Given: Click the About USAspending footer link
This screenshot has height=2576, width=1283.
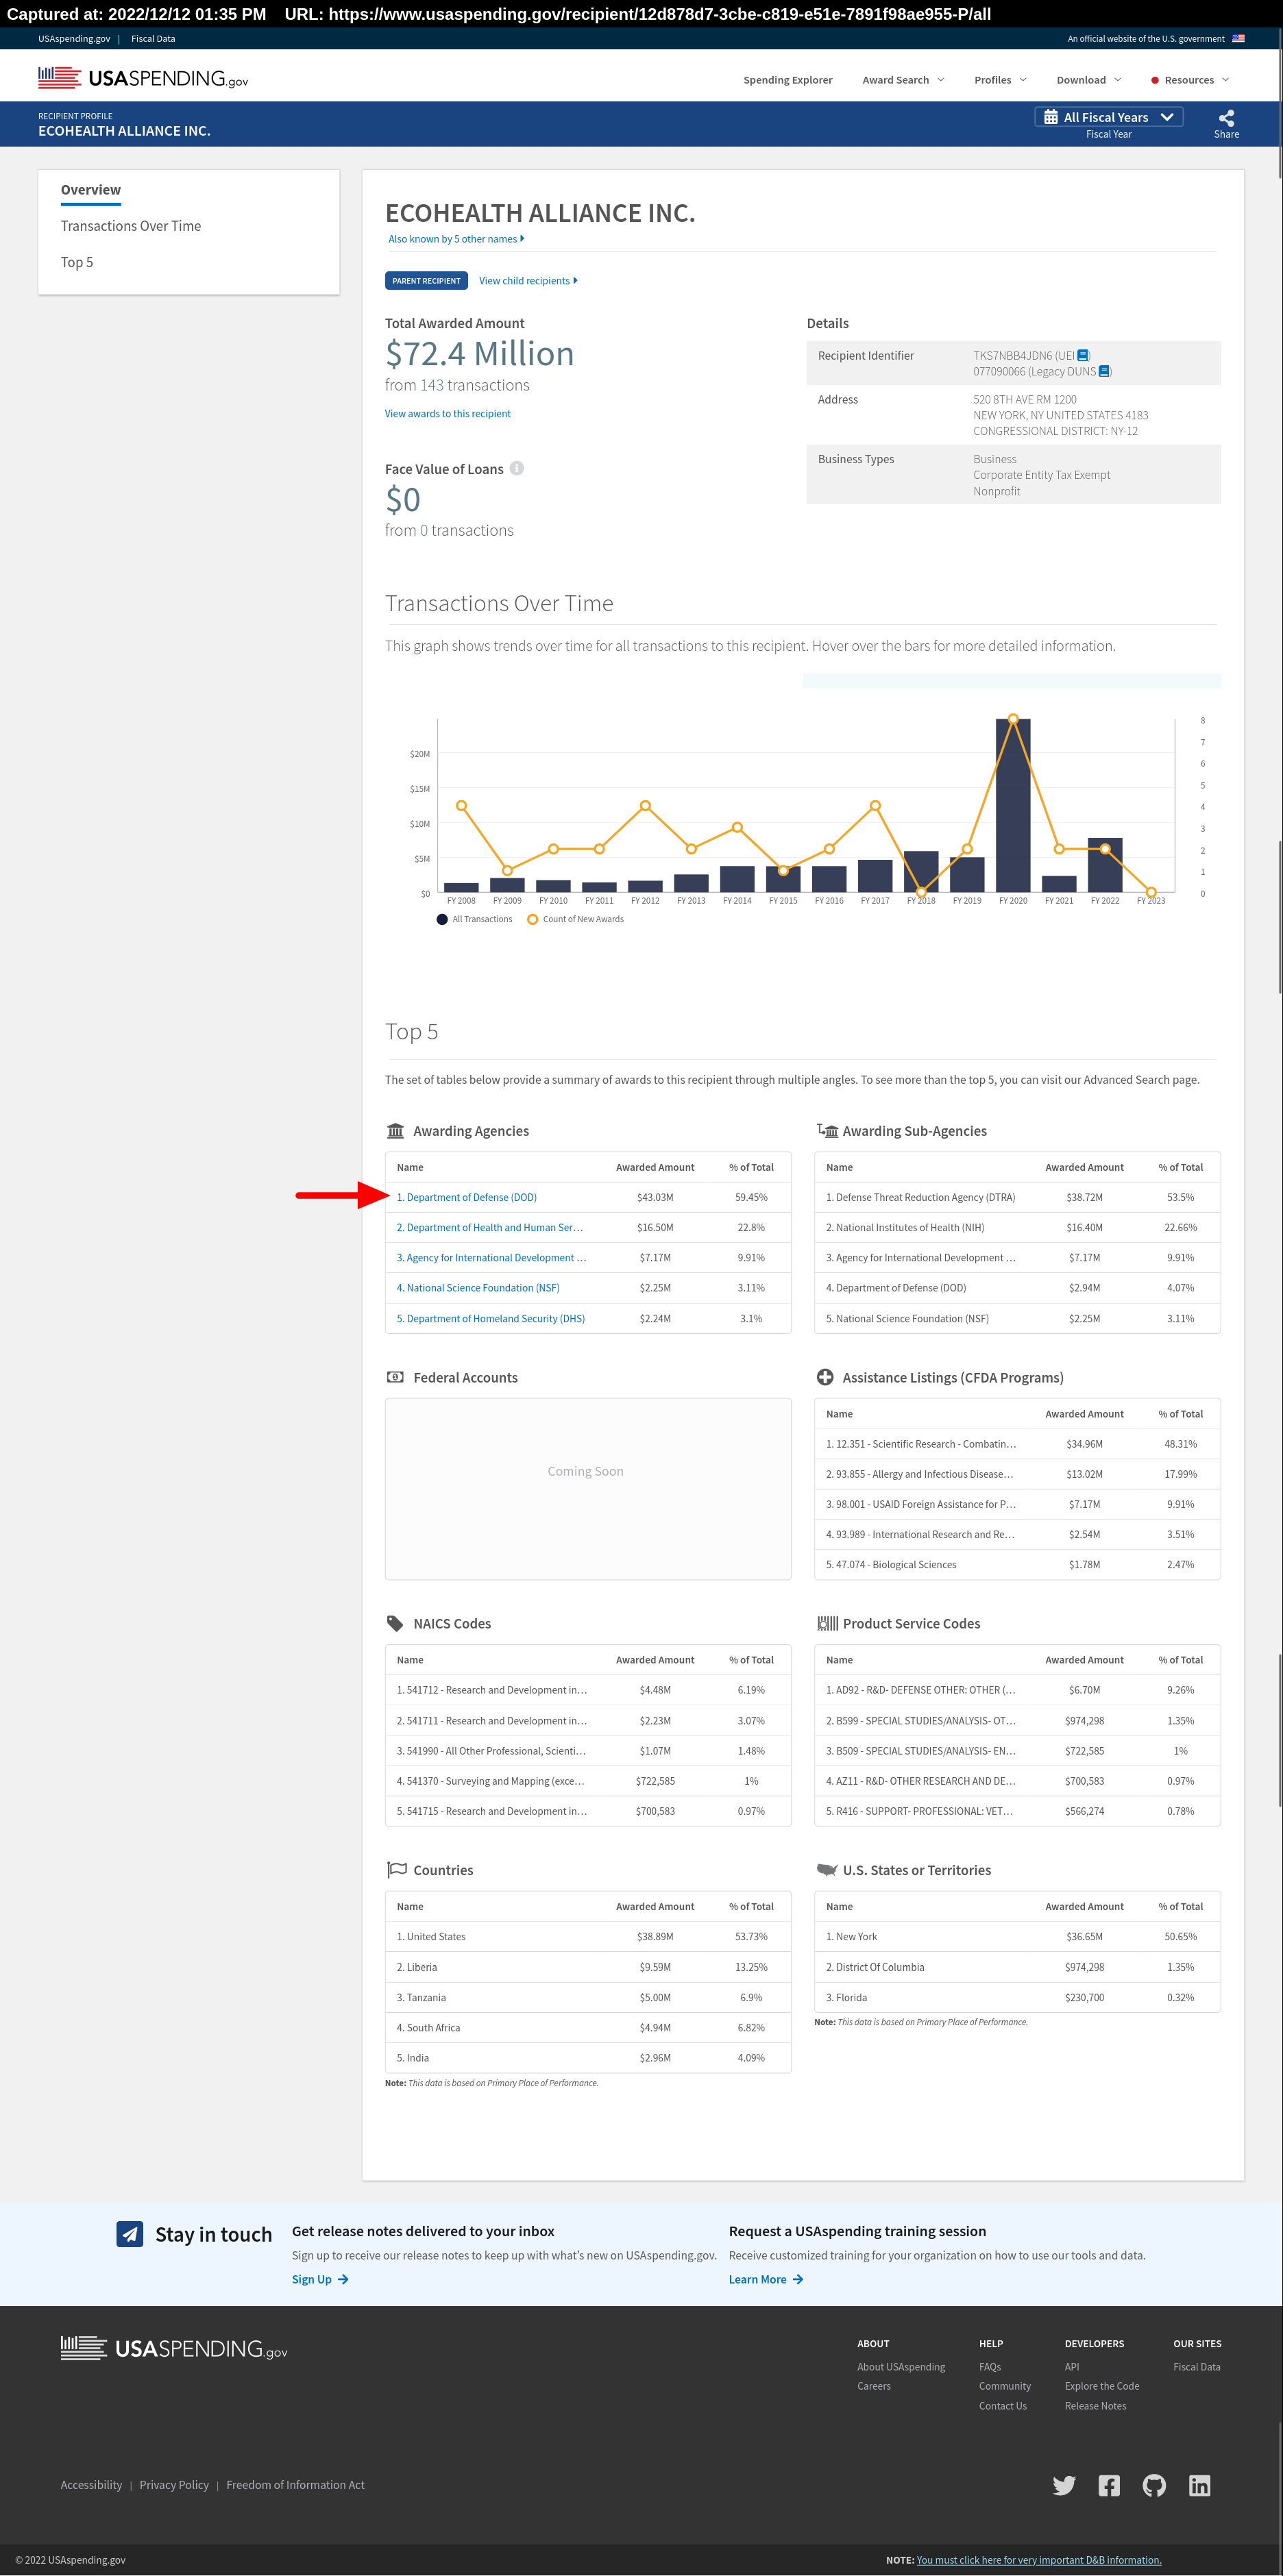Looking at the screenshot, I should (x=901, y=2367).
